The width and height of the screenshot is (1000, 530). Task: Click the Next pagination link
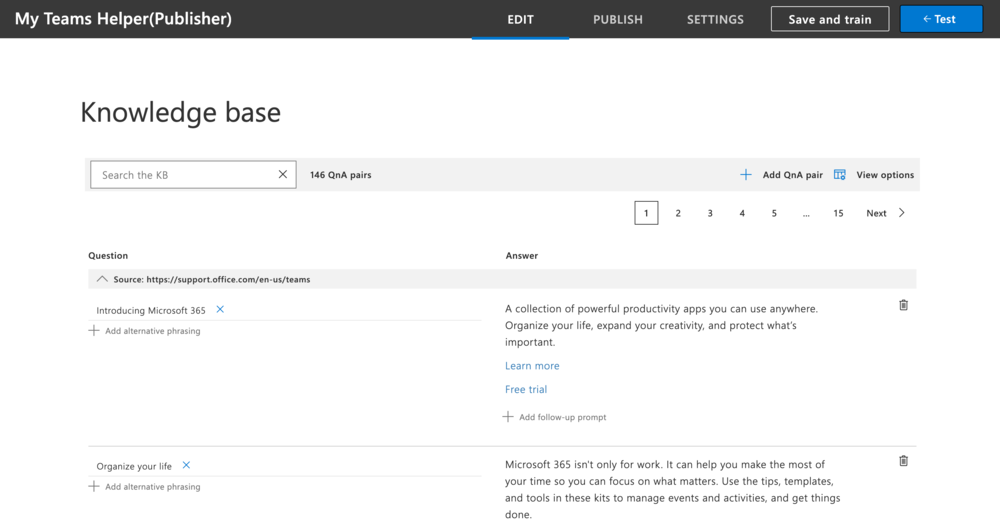(x=876, y=213)
